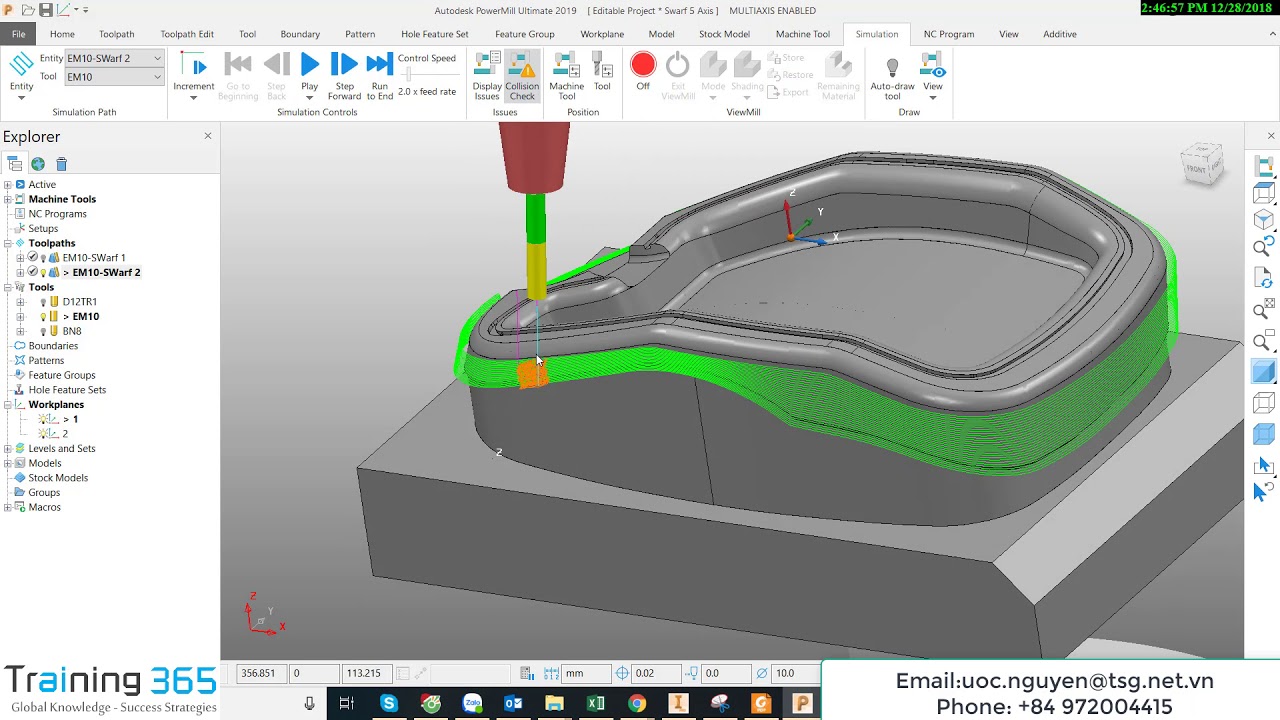Image resolution: width=1280 pixels, height=720 pixels.
Task: Open the File menu
Action: [x=18, y=34]
